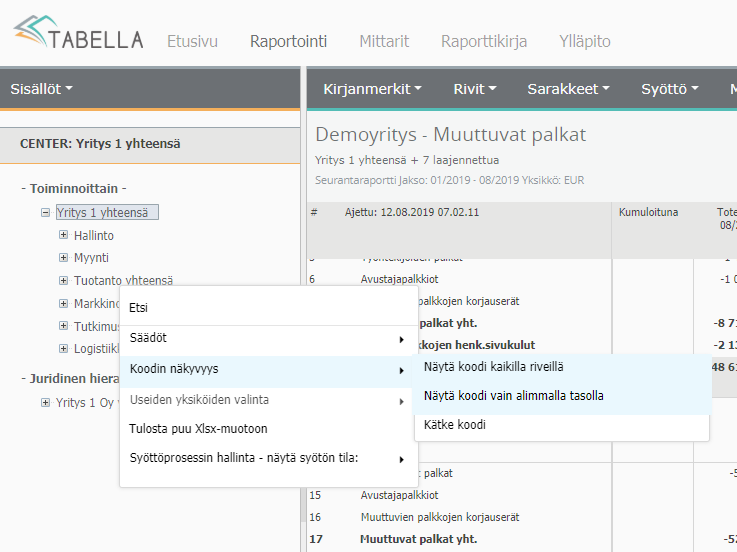
Task: Open the Kirjanmerkit dropdown menu
Action: click(372, 89)
